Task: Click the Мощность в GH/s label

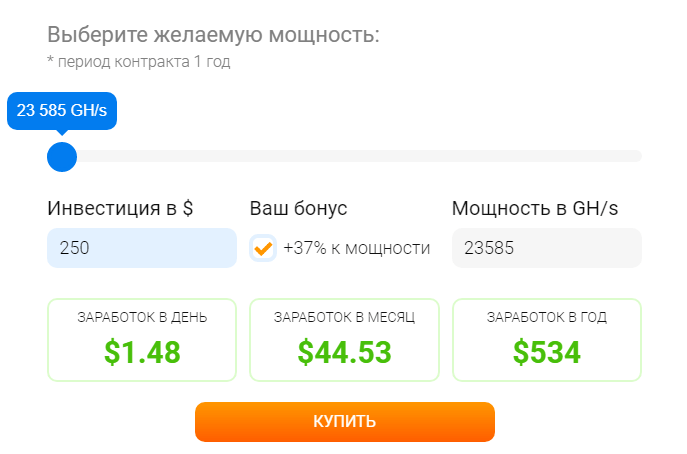Action: (535, 209)
